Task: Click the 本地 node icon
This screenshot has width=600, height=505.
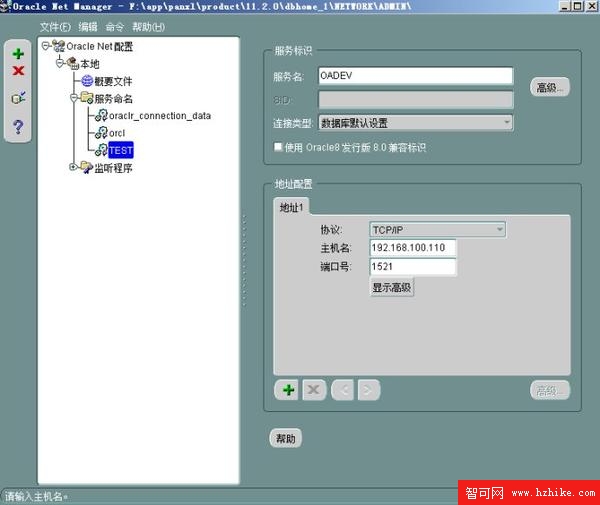Action: point(73,64)
